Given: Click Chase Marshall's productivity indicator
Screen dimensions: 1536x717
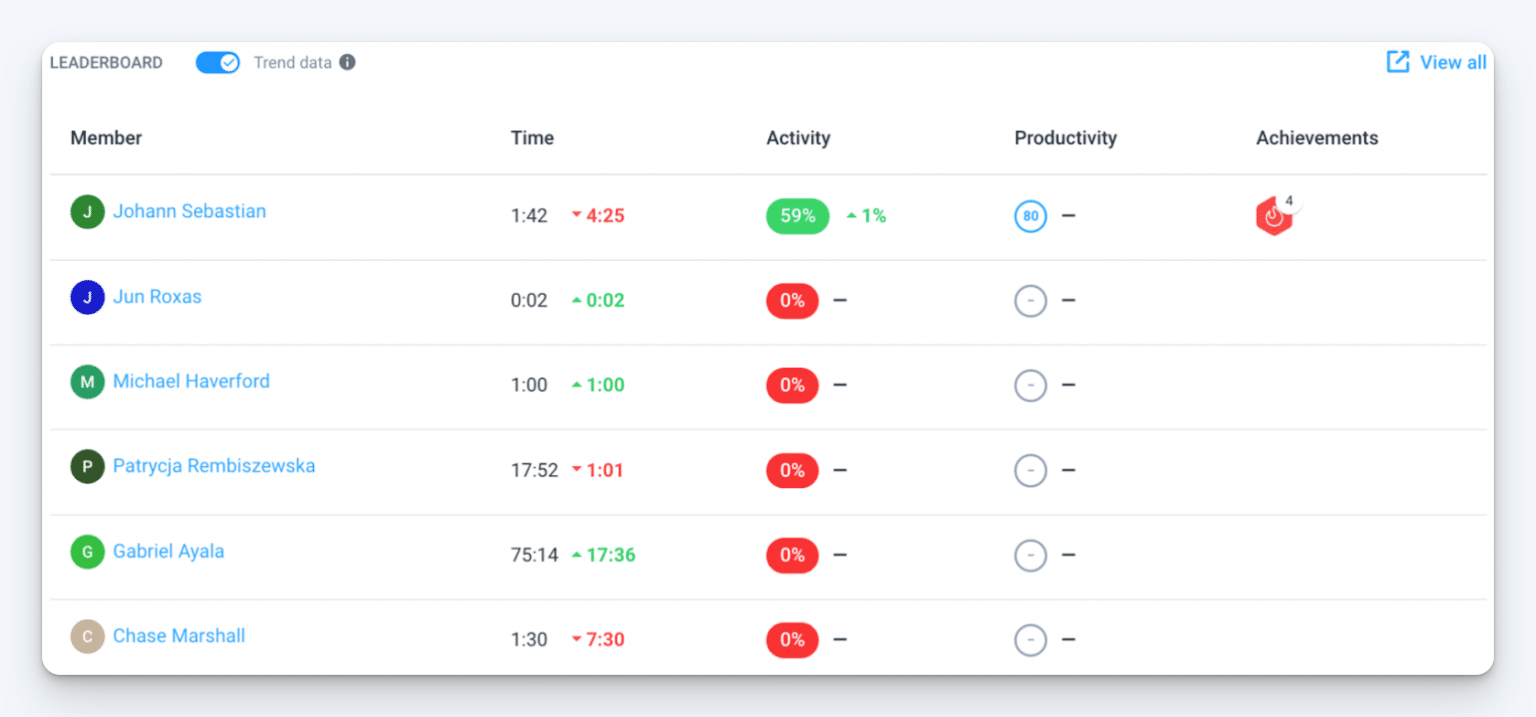Looking at the screenshot, I should [x=1030, y=640].
